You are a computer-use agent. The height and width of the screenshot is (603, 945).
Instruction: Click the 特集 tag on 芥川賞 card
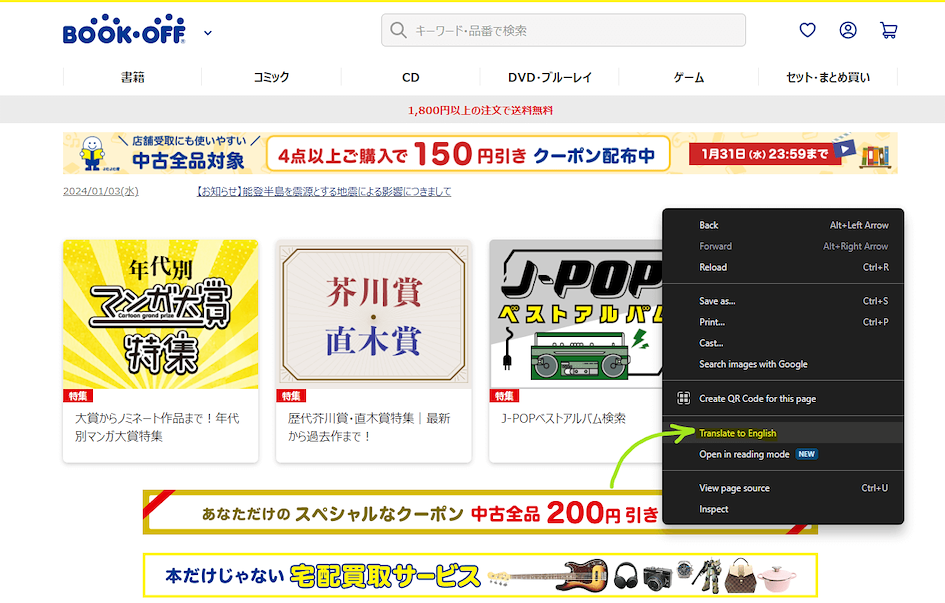[291, 396]
